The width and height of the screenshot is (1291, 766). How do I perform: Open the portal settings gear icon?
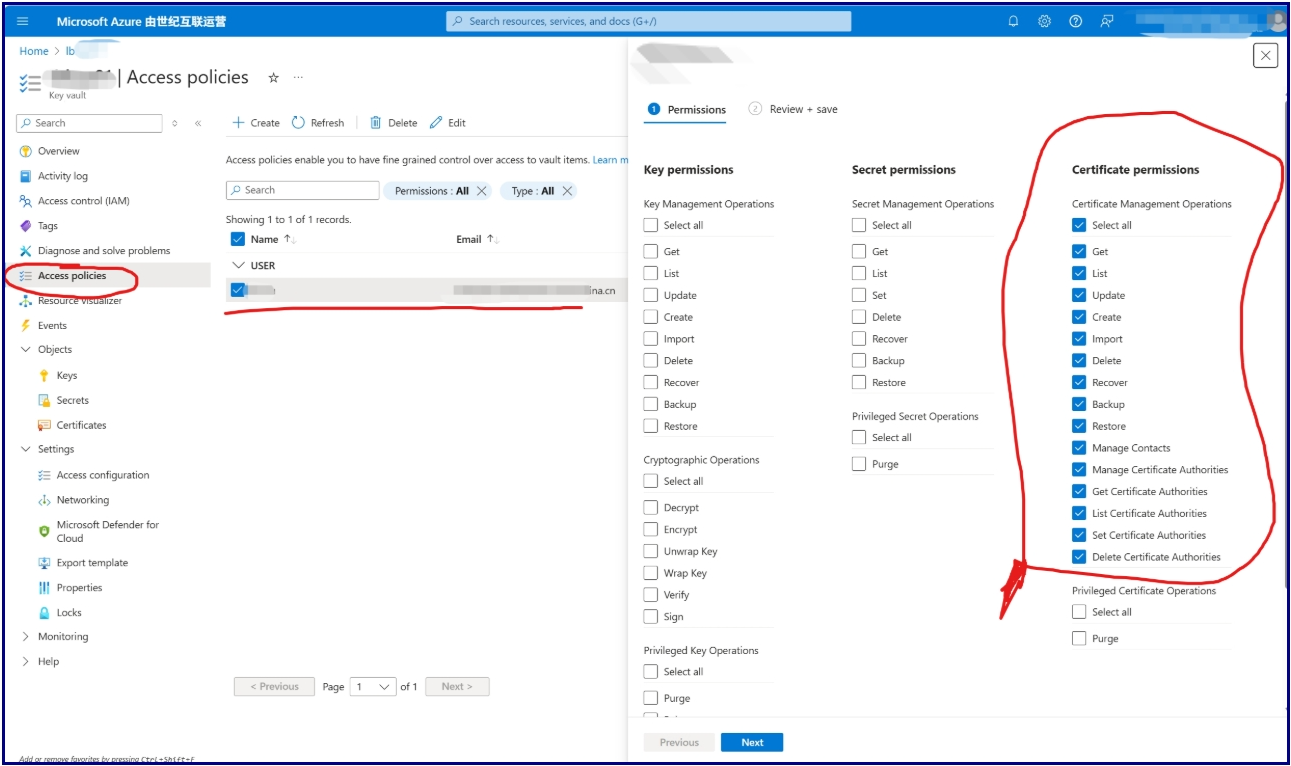pyautogui.click(x=1044, y=21)
